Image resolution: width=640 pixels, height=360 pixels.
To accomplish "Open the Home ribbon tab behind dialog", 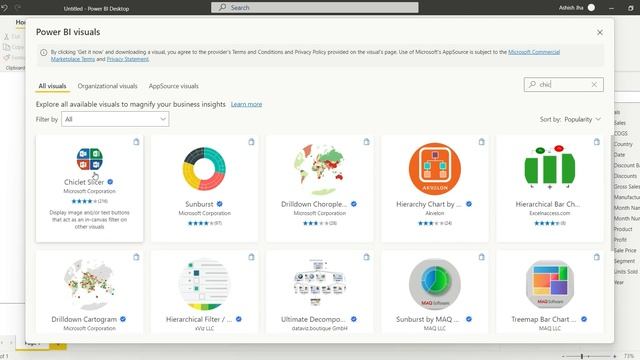I will pos(20,22).
